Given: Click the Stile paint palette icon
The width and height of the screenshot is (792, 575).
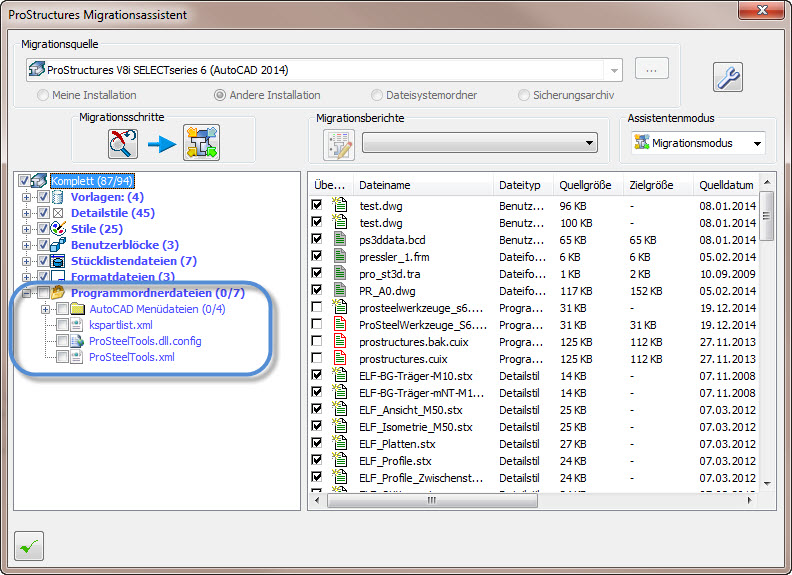Looking at the screenshot, I should (59, 229).
